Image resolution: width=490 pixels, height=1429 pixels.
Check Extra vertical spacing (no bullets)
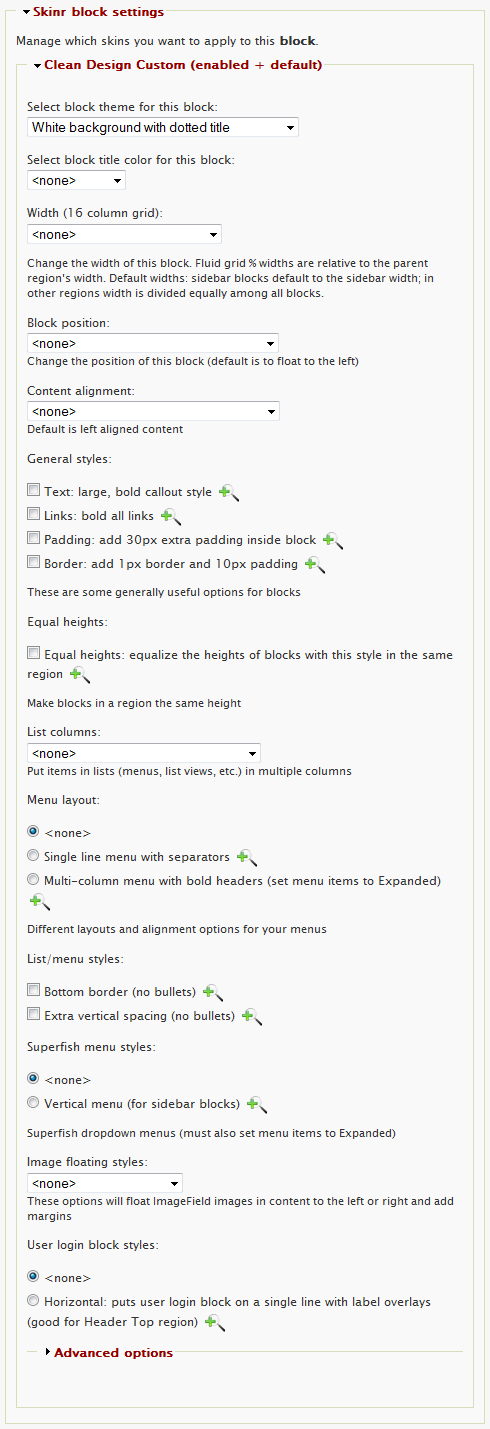(34, 1014)
